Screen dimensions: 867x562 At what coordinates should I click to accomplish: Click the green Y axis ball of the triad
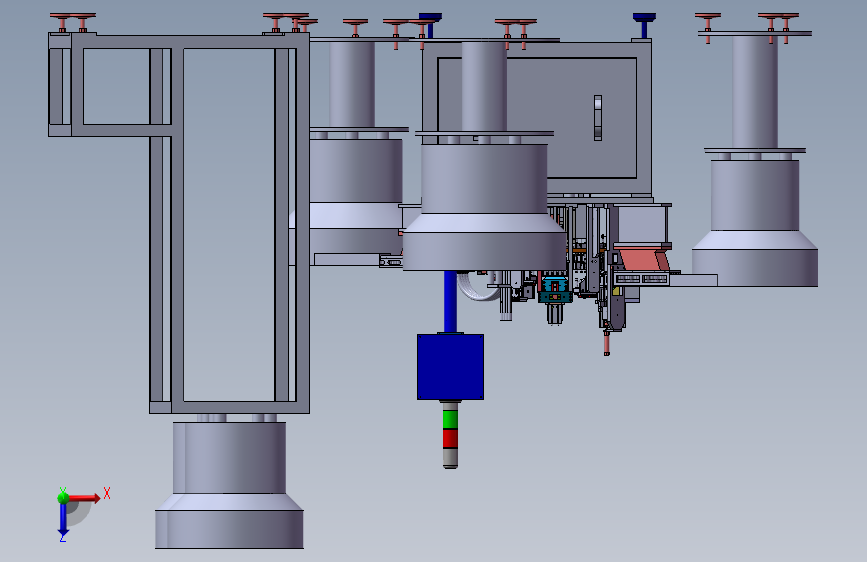[x=63, y=497]
